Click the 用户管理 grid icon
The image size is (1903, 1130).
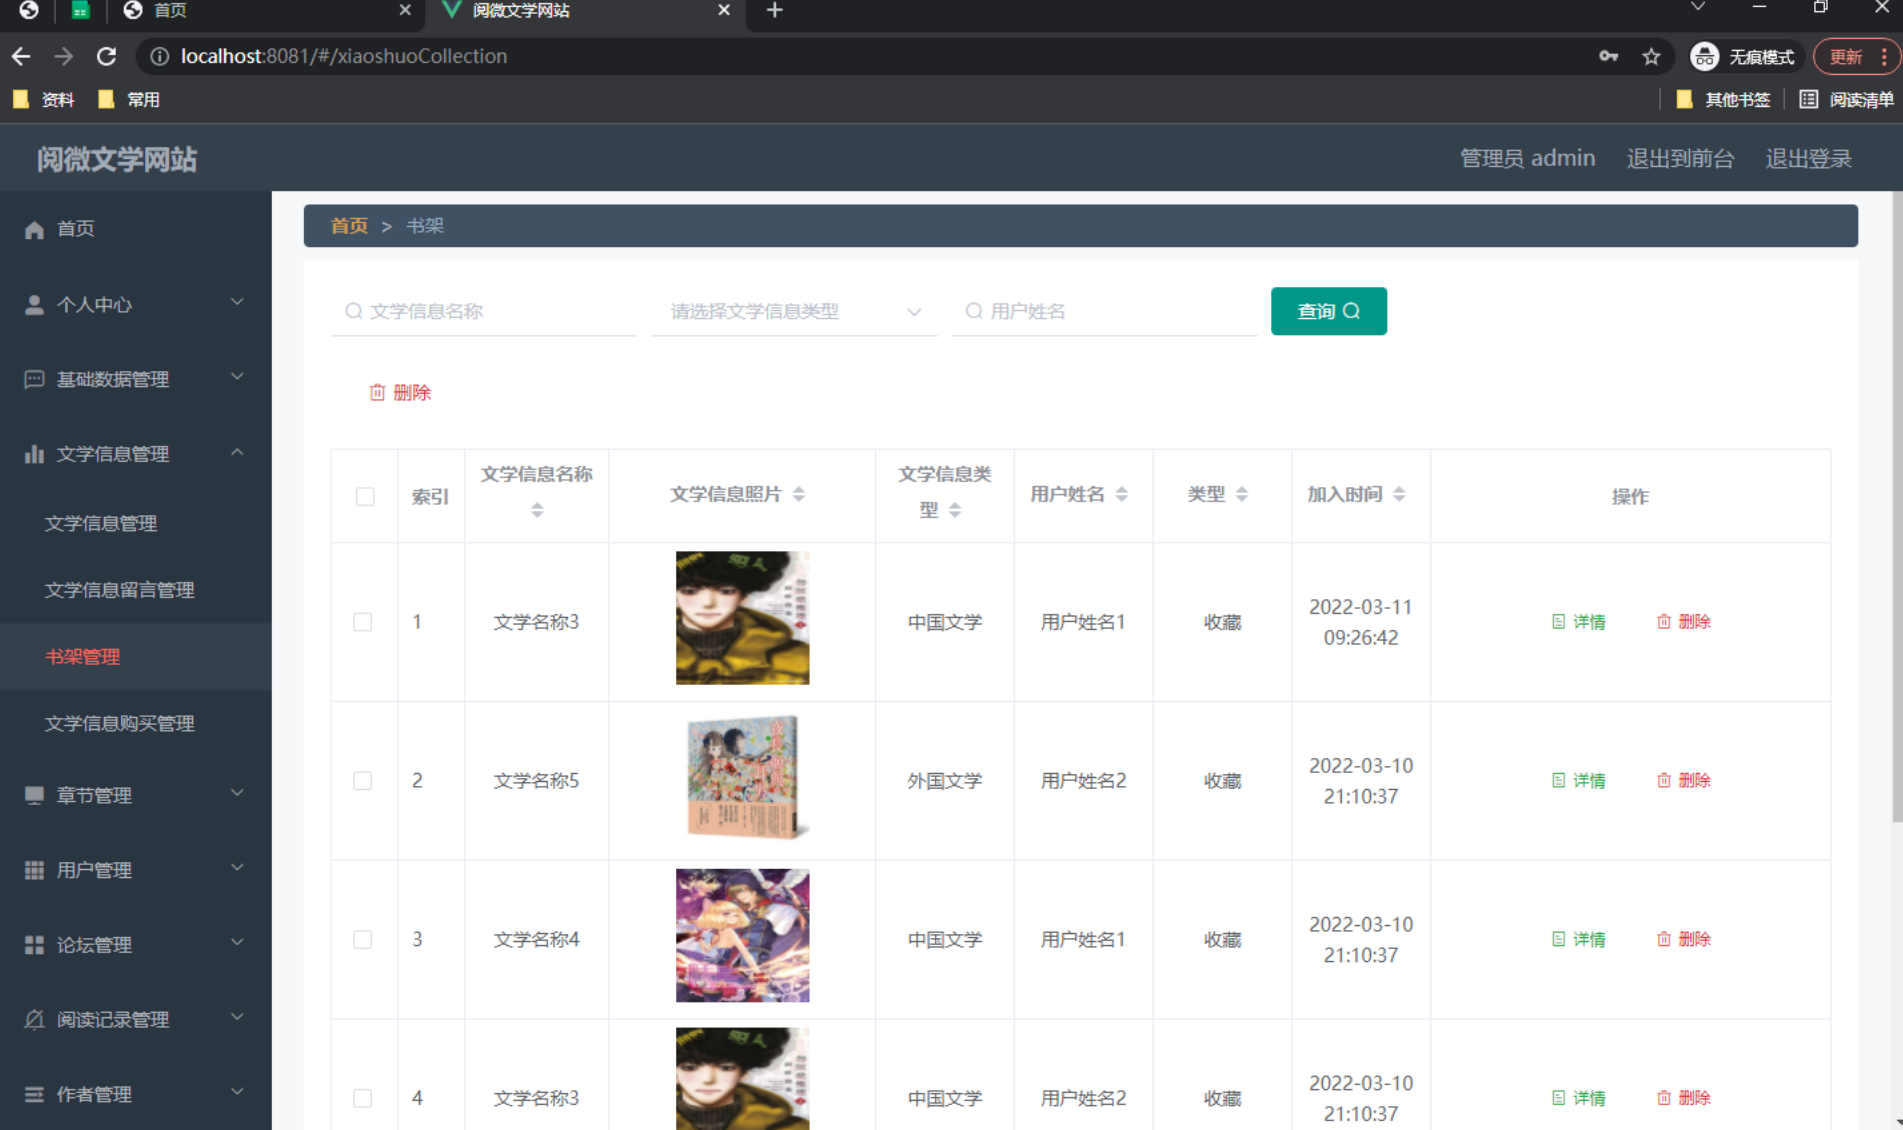(34, 869)
